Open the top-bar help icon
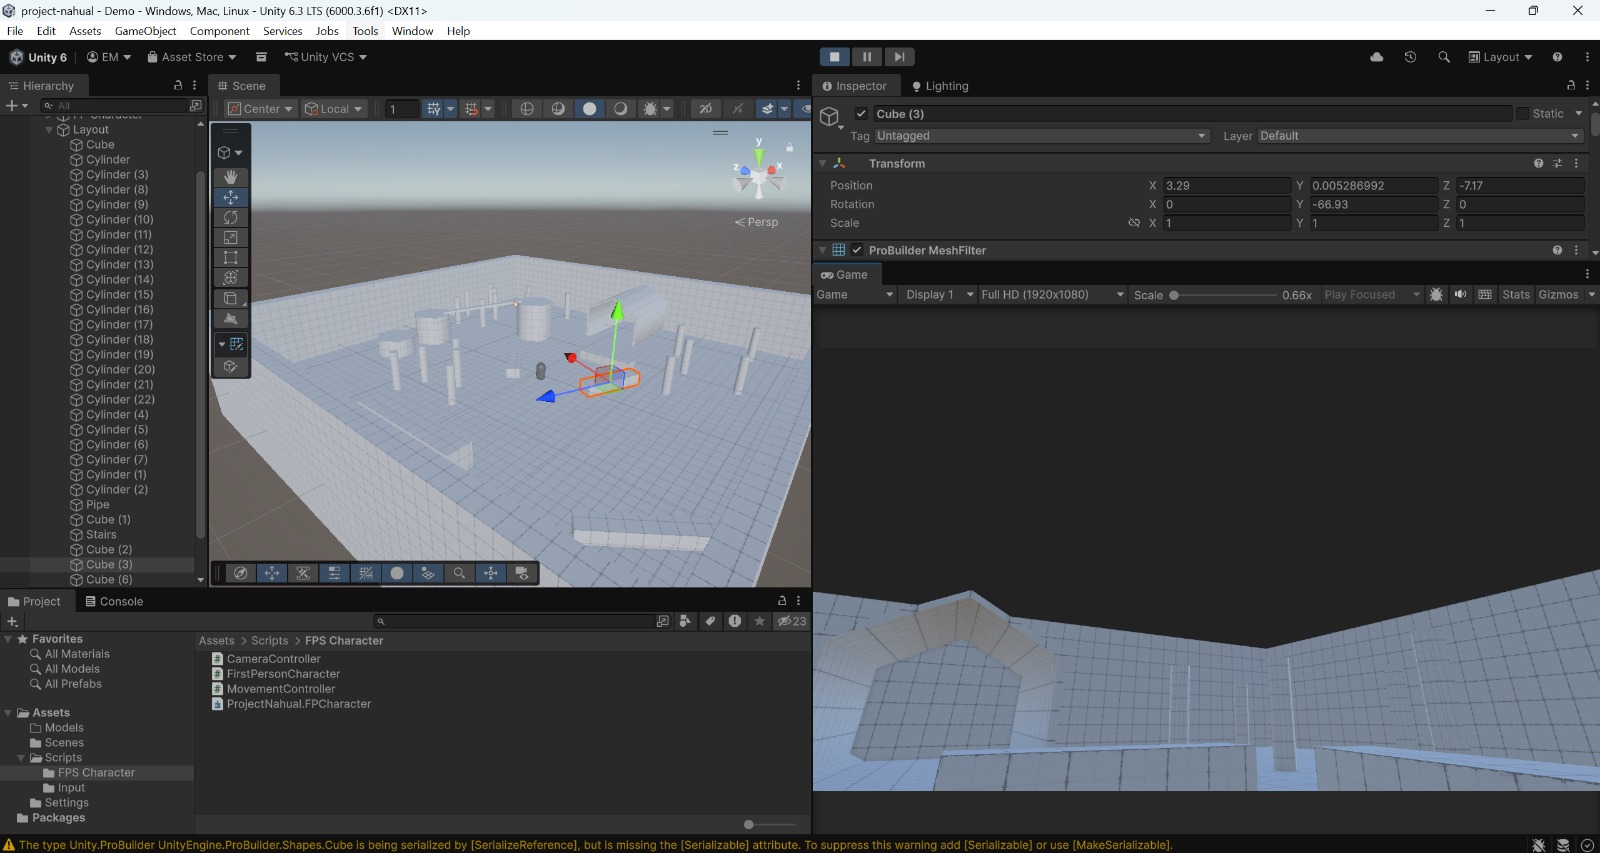The height and width of the screenshot is (853, 1600). click(x=1557, y=57)
